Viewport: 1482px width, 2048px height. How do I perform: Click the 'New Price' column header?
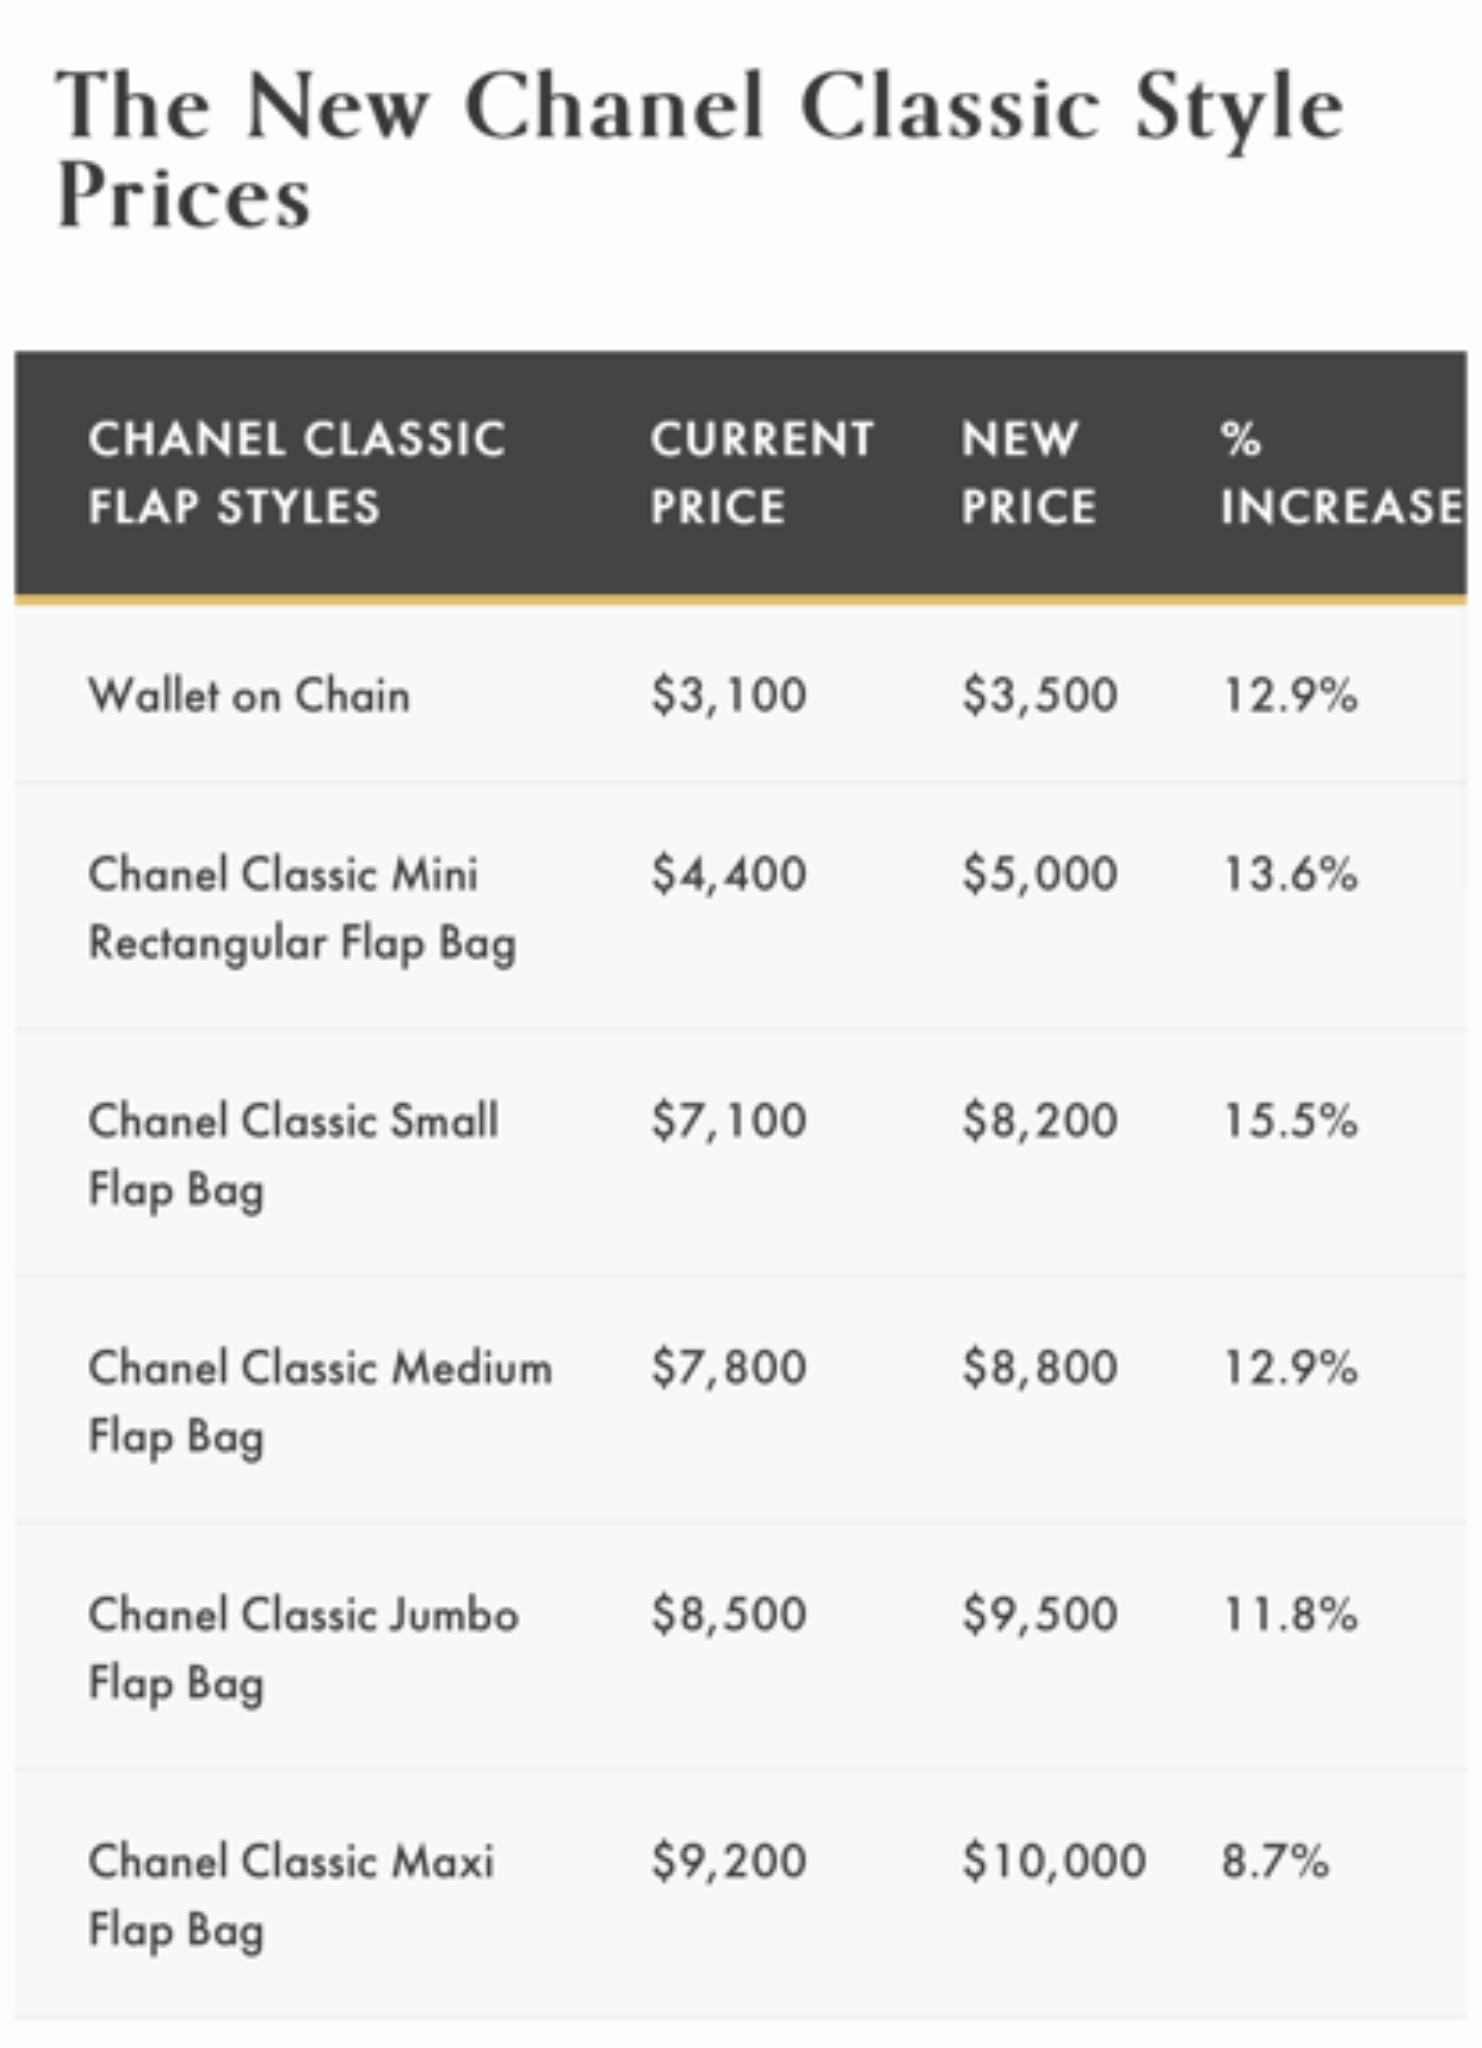pyautogui.click(x=1029, y=473)
